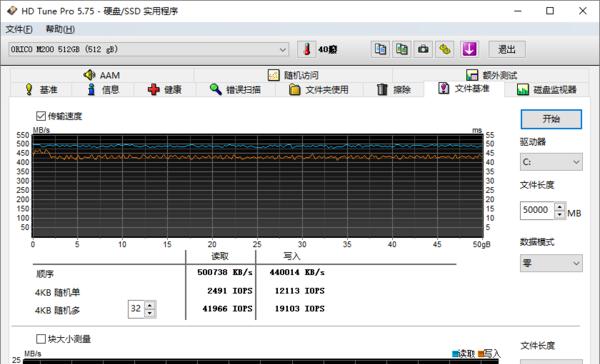Click the 写入 column header
The width and height of the screenshot is (600, 364).
coord(292,256)
